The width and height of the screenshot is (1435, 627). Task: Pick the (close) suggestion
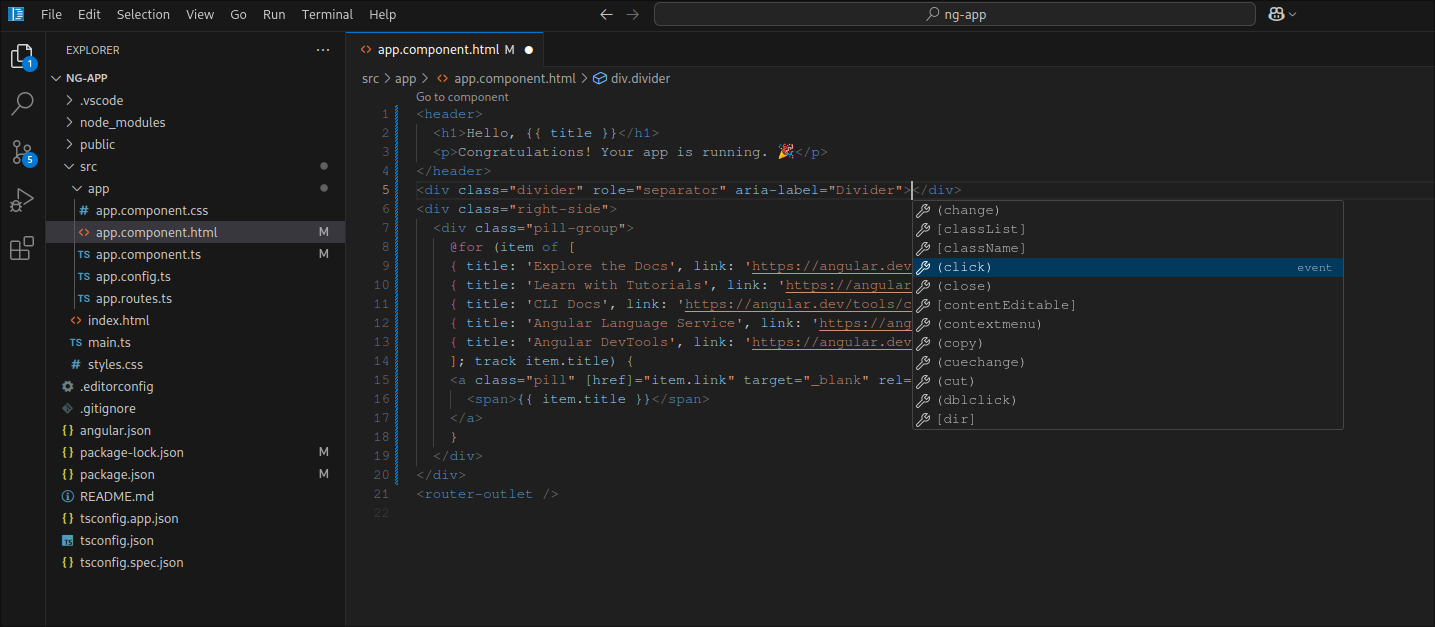click(x=1128, y=286)
